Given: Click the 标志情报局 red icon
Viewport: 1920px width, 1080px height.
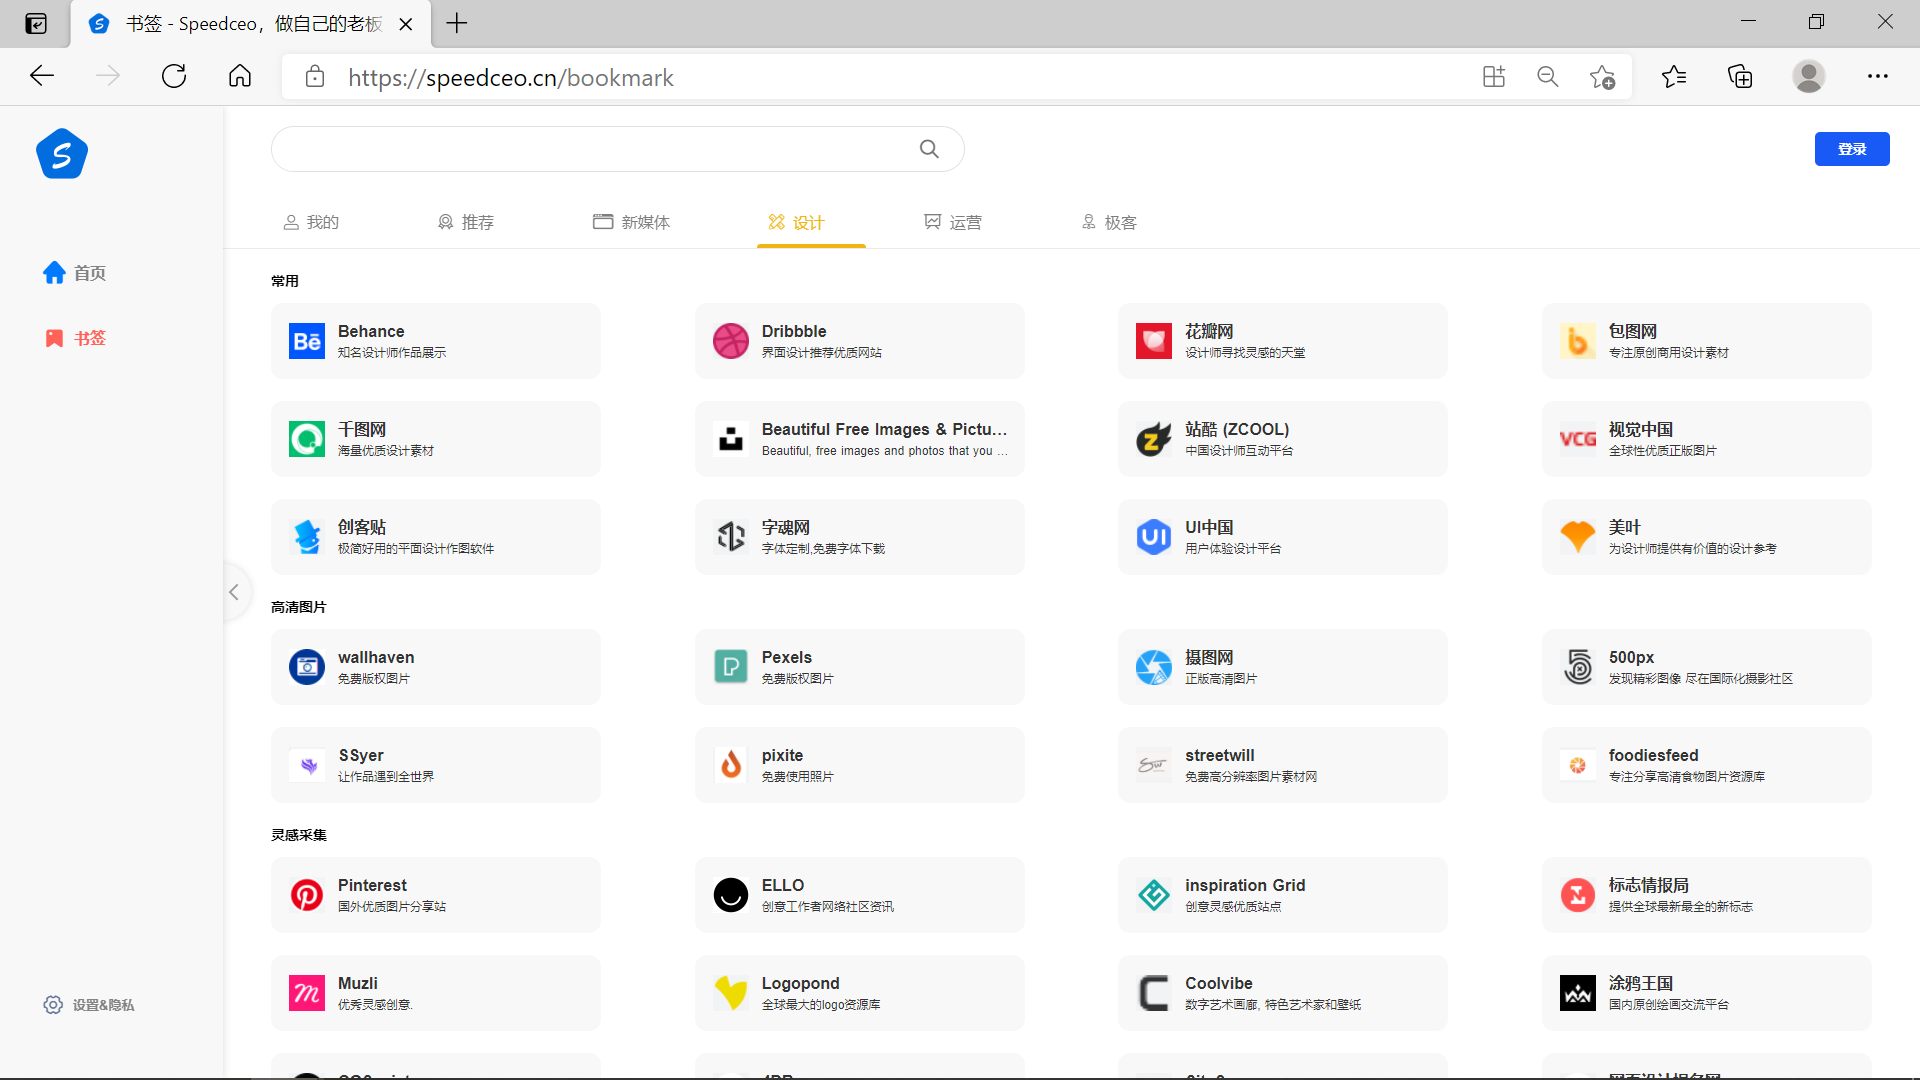Looking at the screenshot, I should coord(1578,895).
